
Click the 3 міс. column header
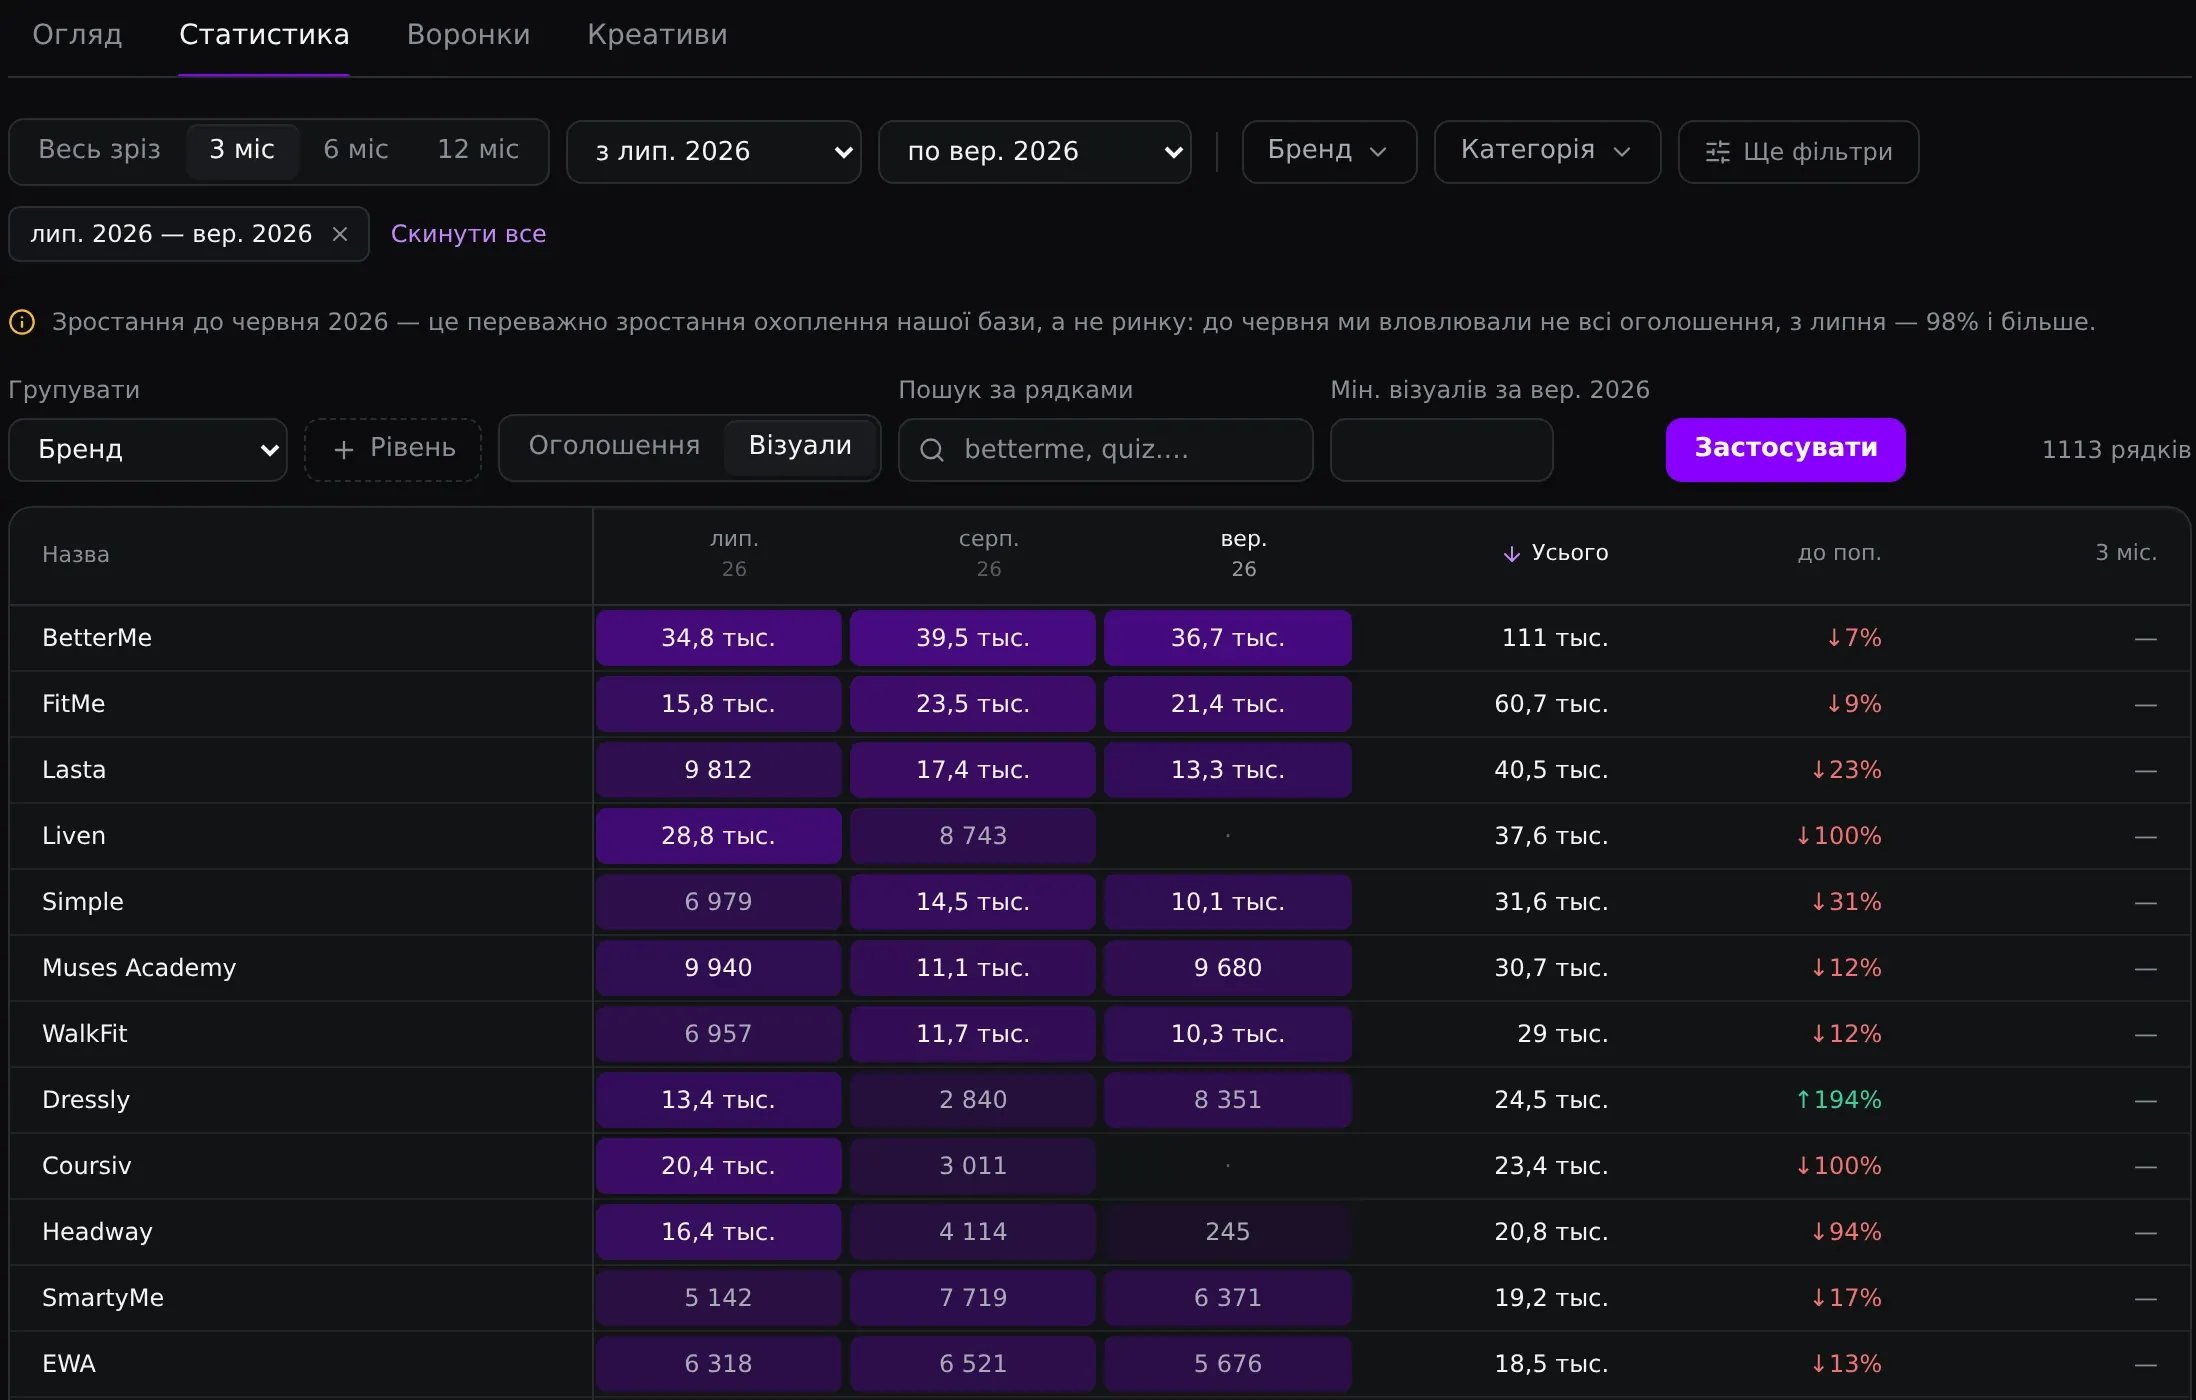[2125, 553]
